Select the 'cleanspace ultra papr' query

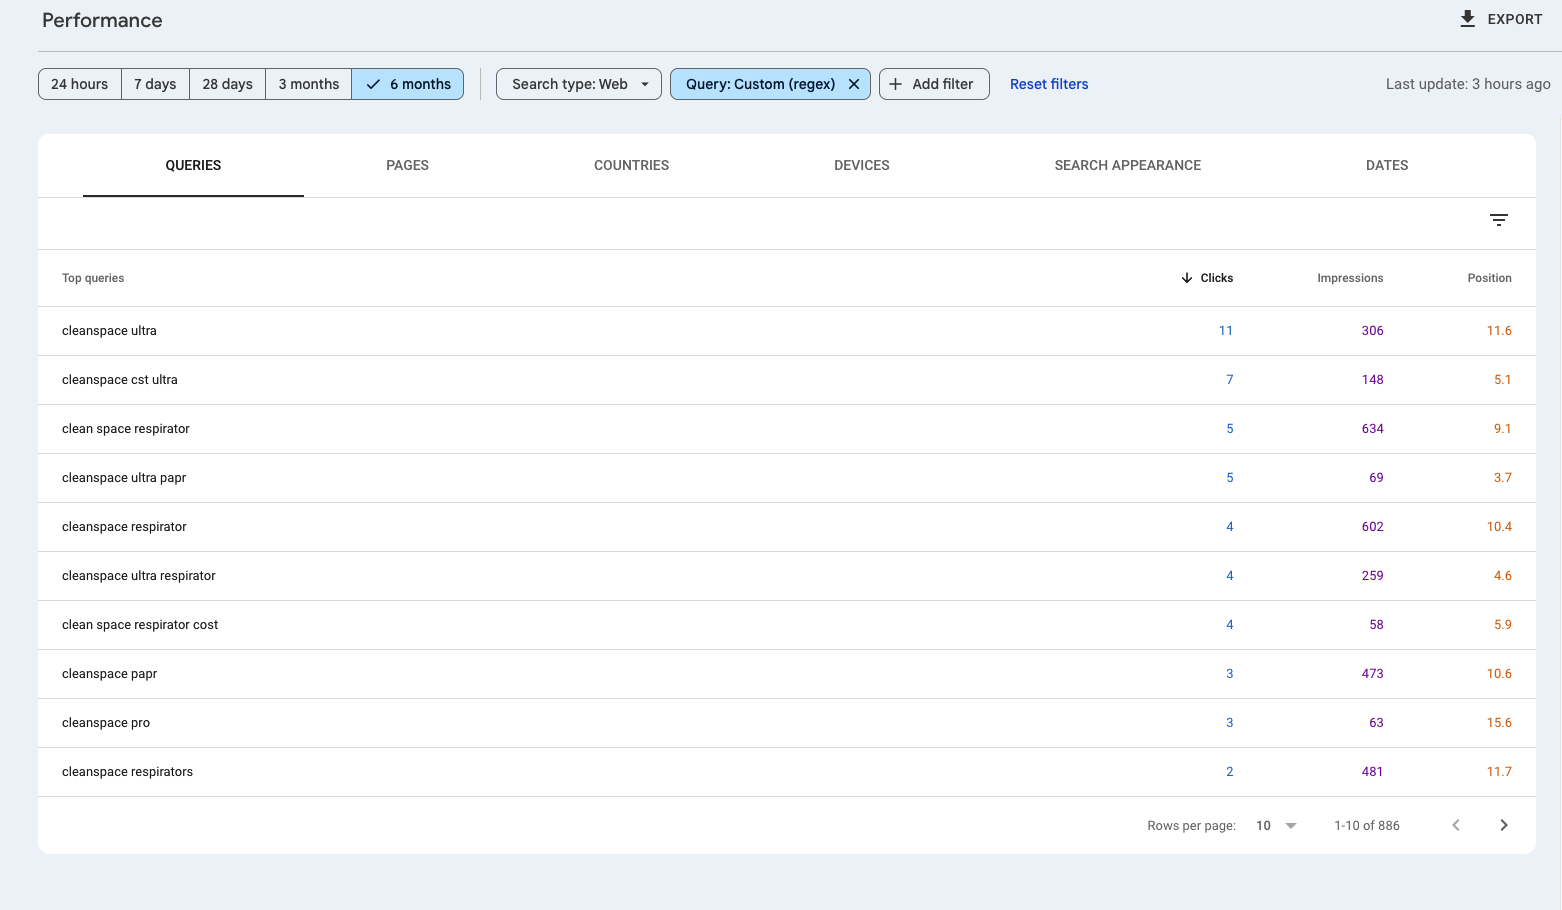point(124,478)
